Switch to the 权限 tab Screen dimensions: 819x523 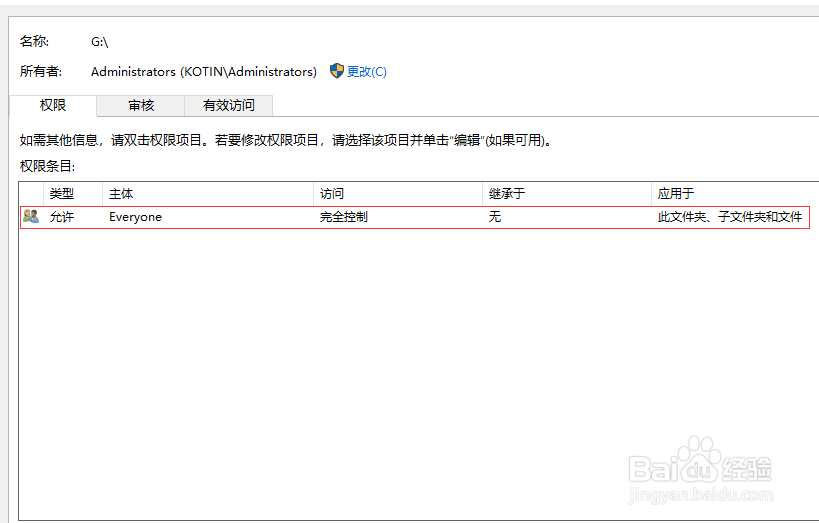pos(53,106)
